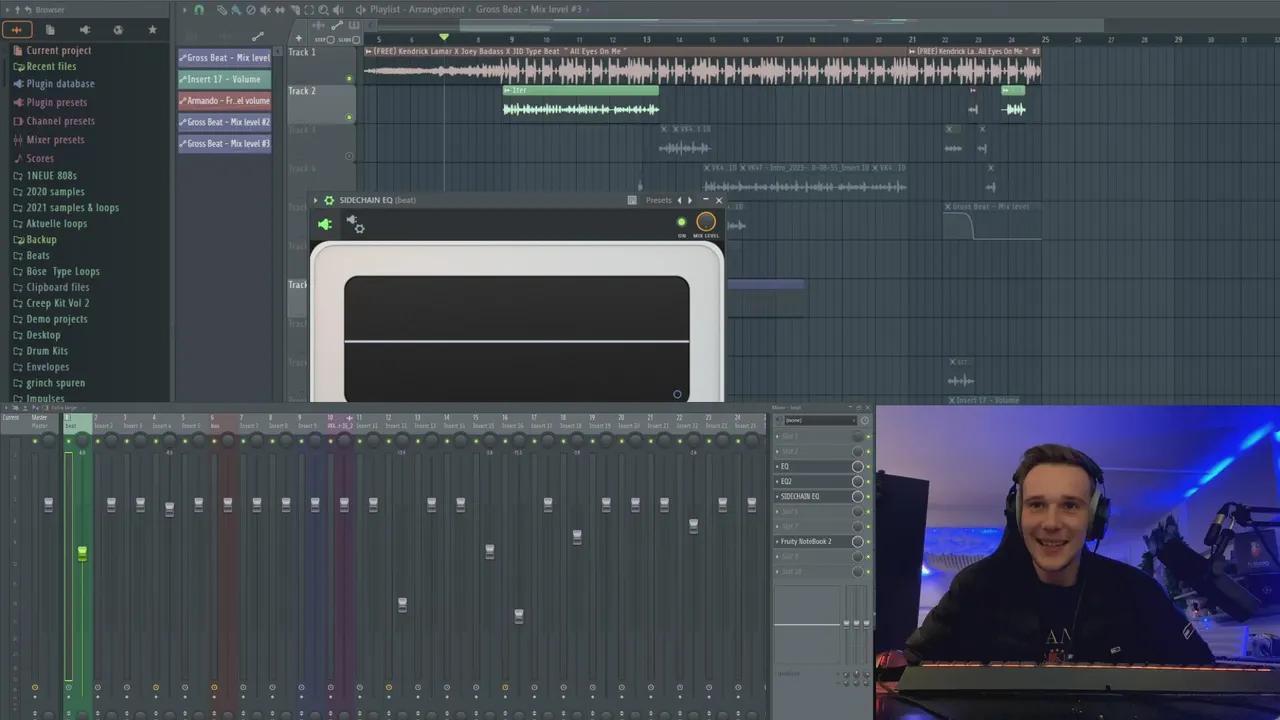The height and width of the screenshot is (720, 1280).
Task: Open the [none] effect slot dropdown in the mixer
Action: point(820,420)
